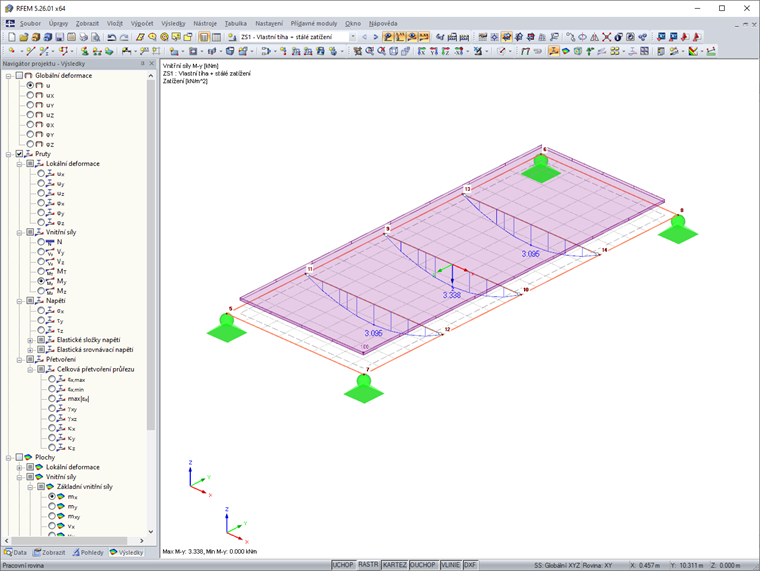Toggle DXF in status bar
760x571 pixels.
(x=470, y=565)
